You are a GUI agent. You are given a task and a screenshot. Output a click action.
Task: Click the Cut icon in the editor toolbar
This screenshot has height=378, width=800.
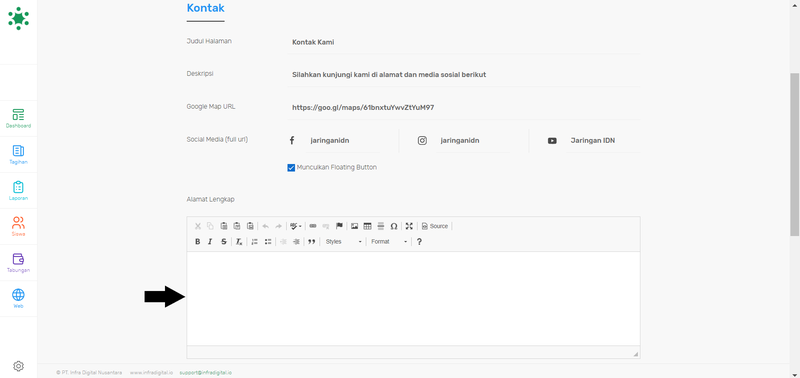[x=198, y=226]
